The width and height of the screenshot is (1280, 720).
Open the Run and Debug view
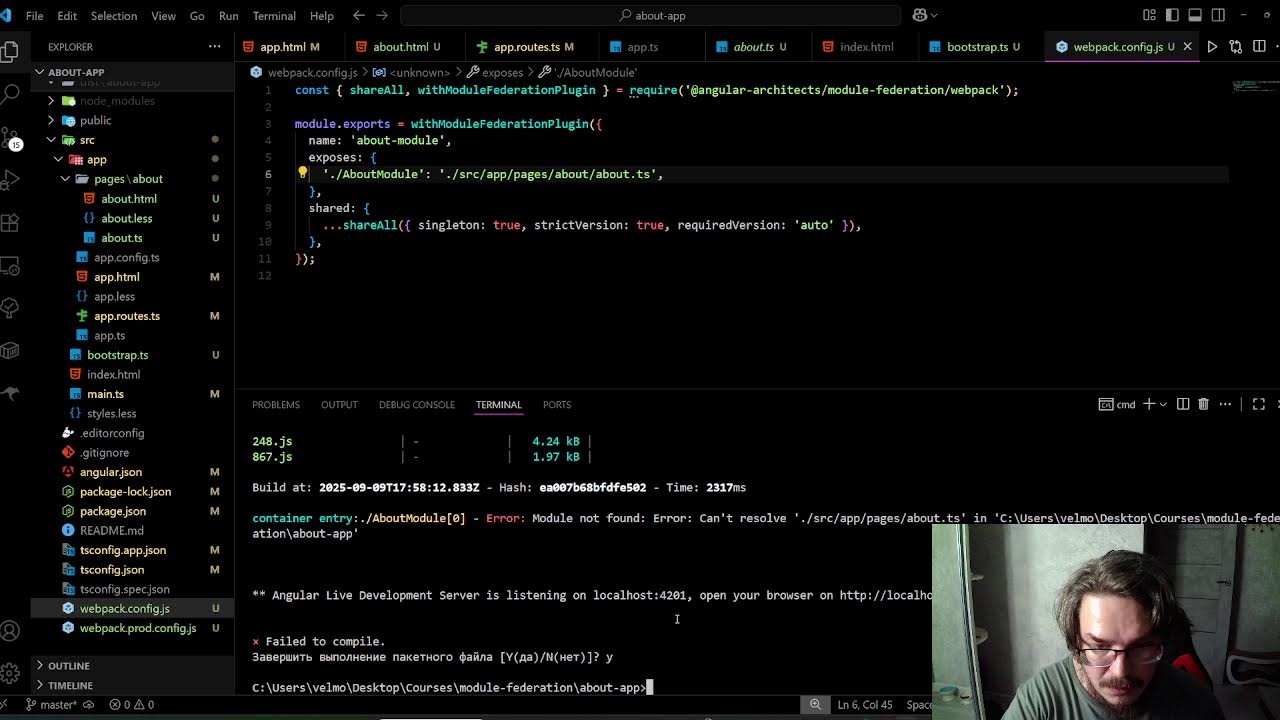[10, 180]
